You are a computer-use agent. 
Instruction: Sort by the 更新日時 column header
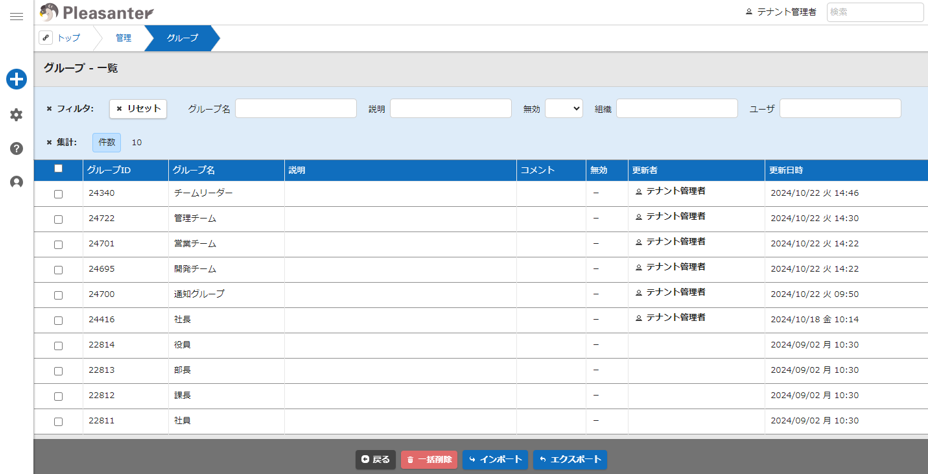click(x=785, y=170)
